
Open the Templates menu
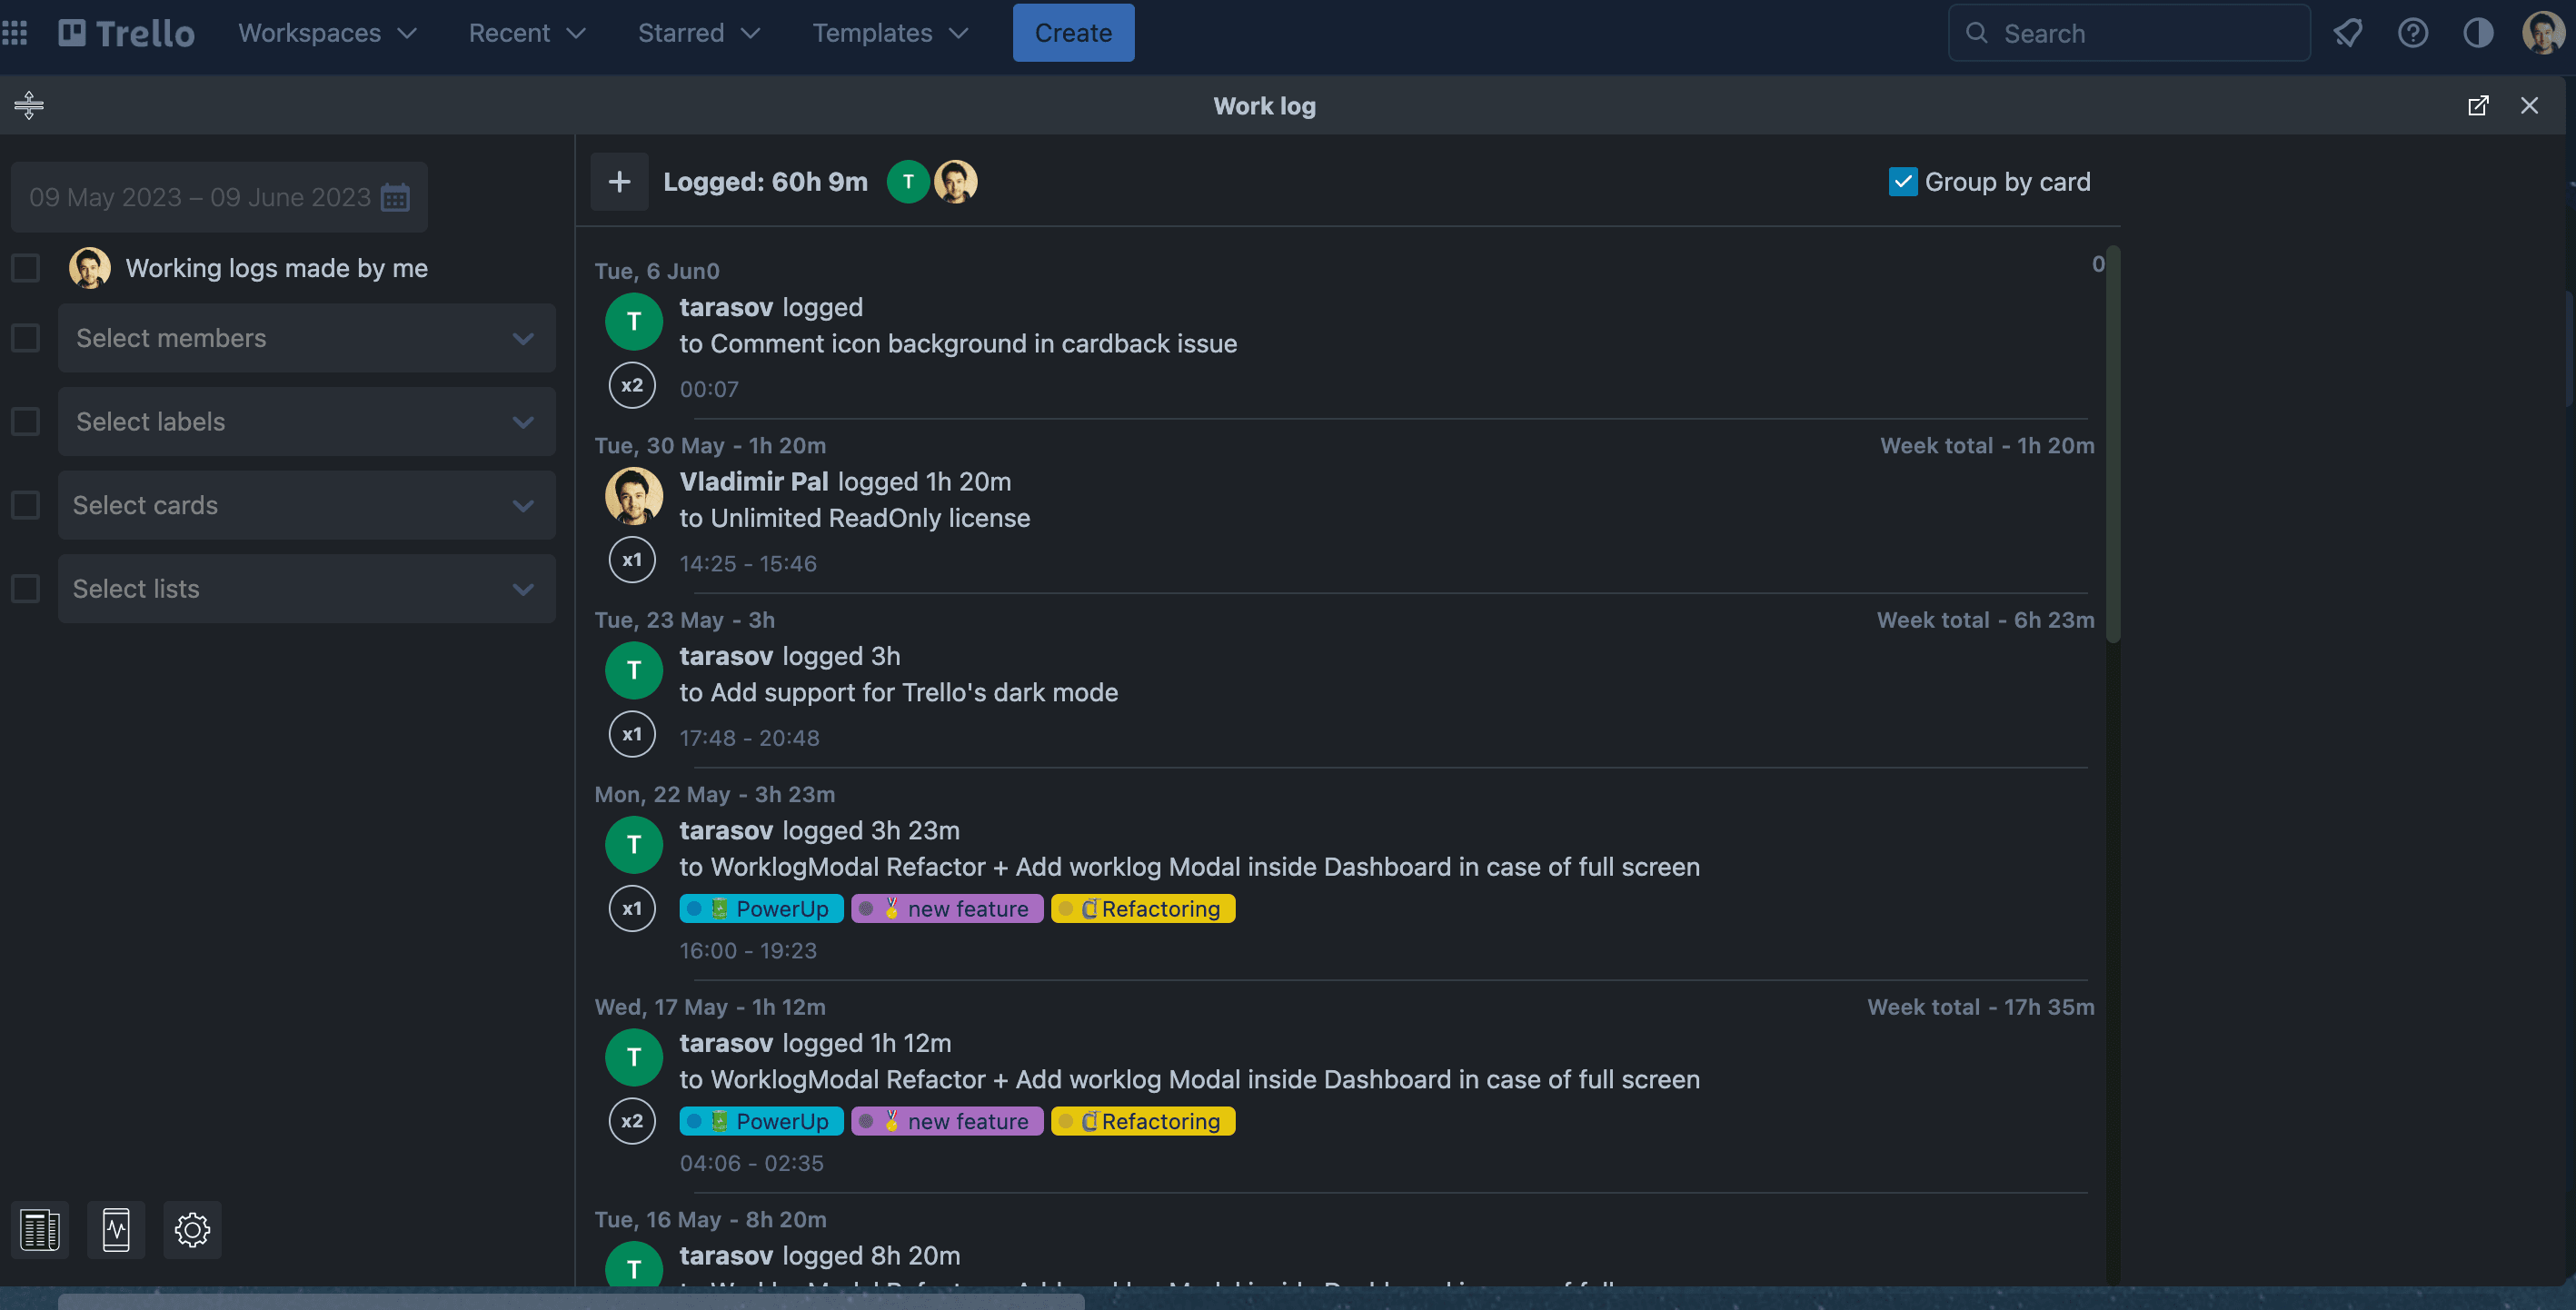[889, 33]
